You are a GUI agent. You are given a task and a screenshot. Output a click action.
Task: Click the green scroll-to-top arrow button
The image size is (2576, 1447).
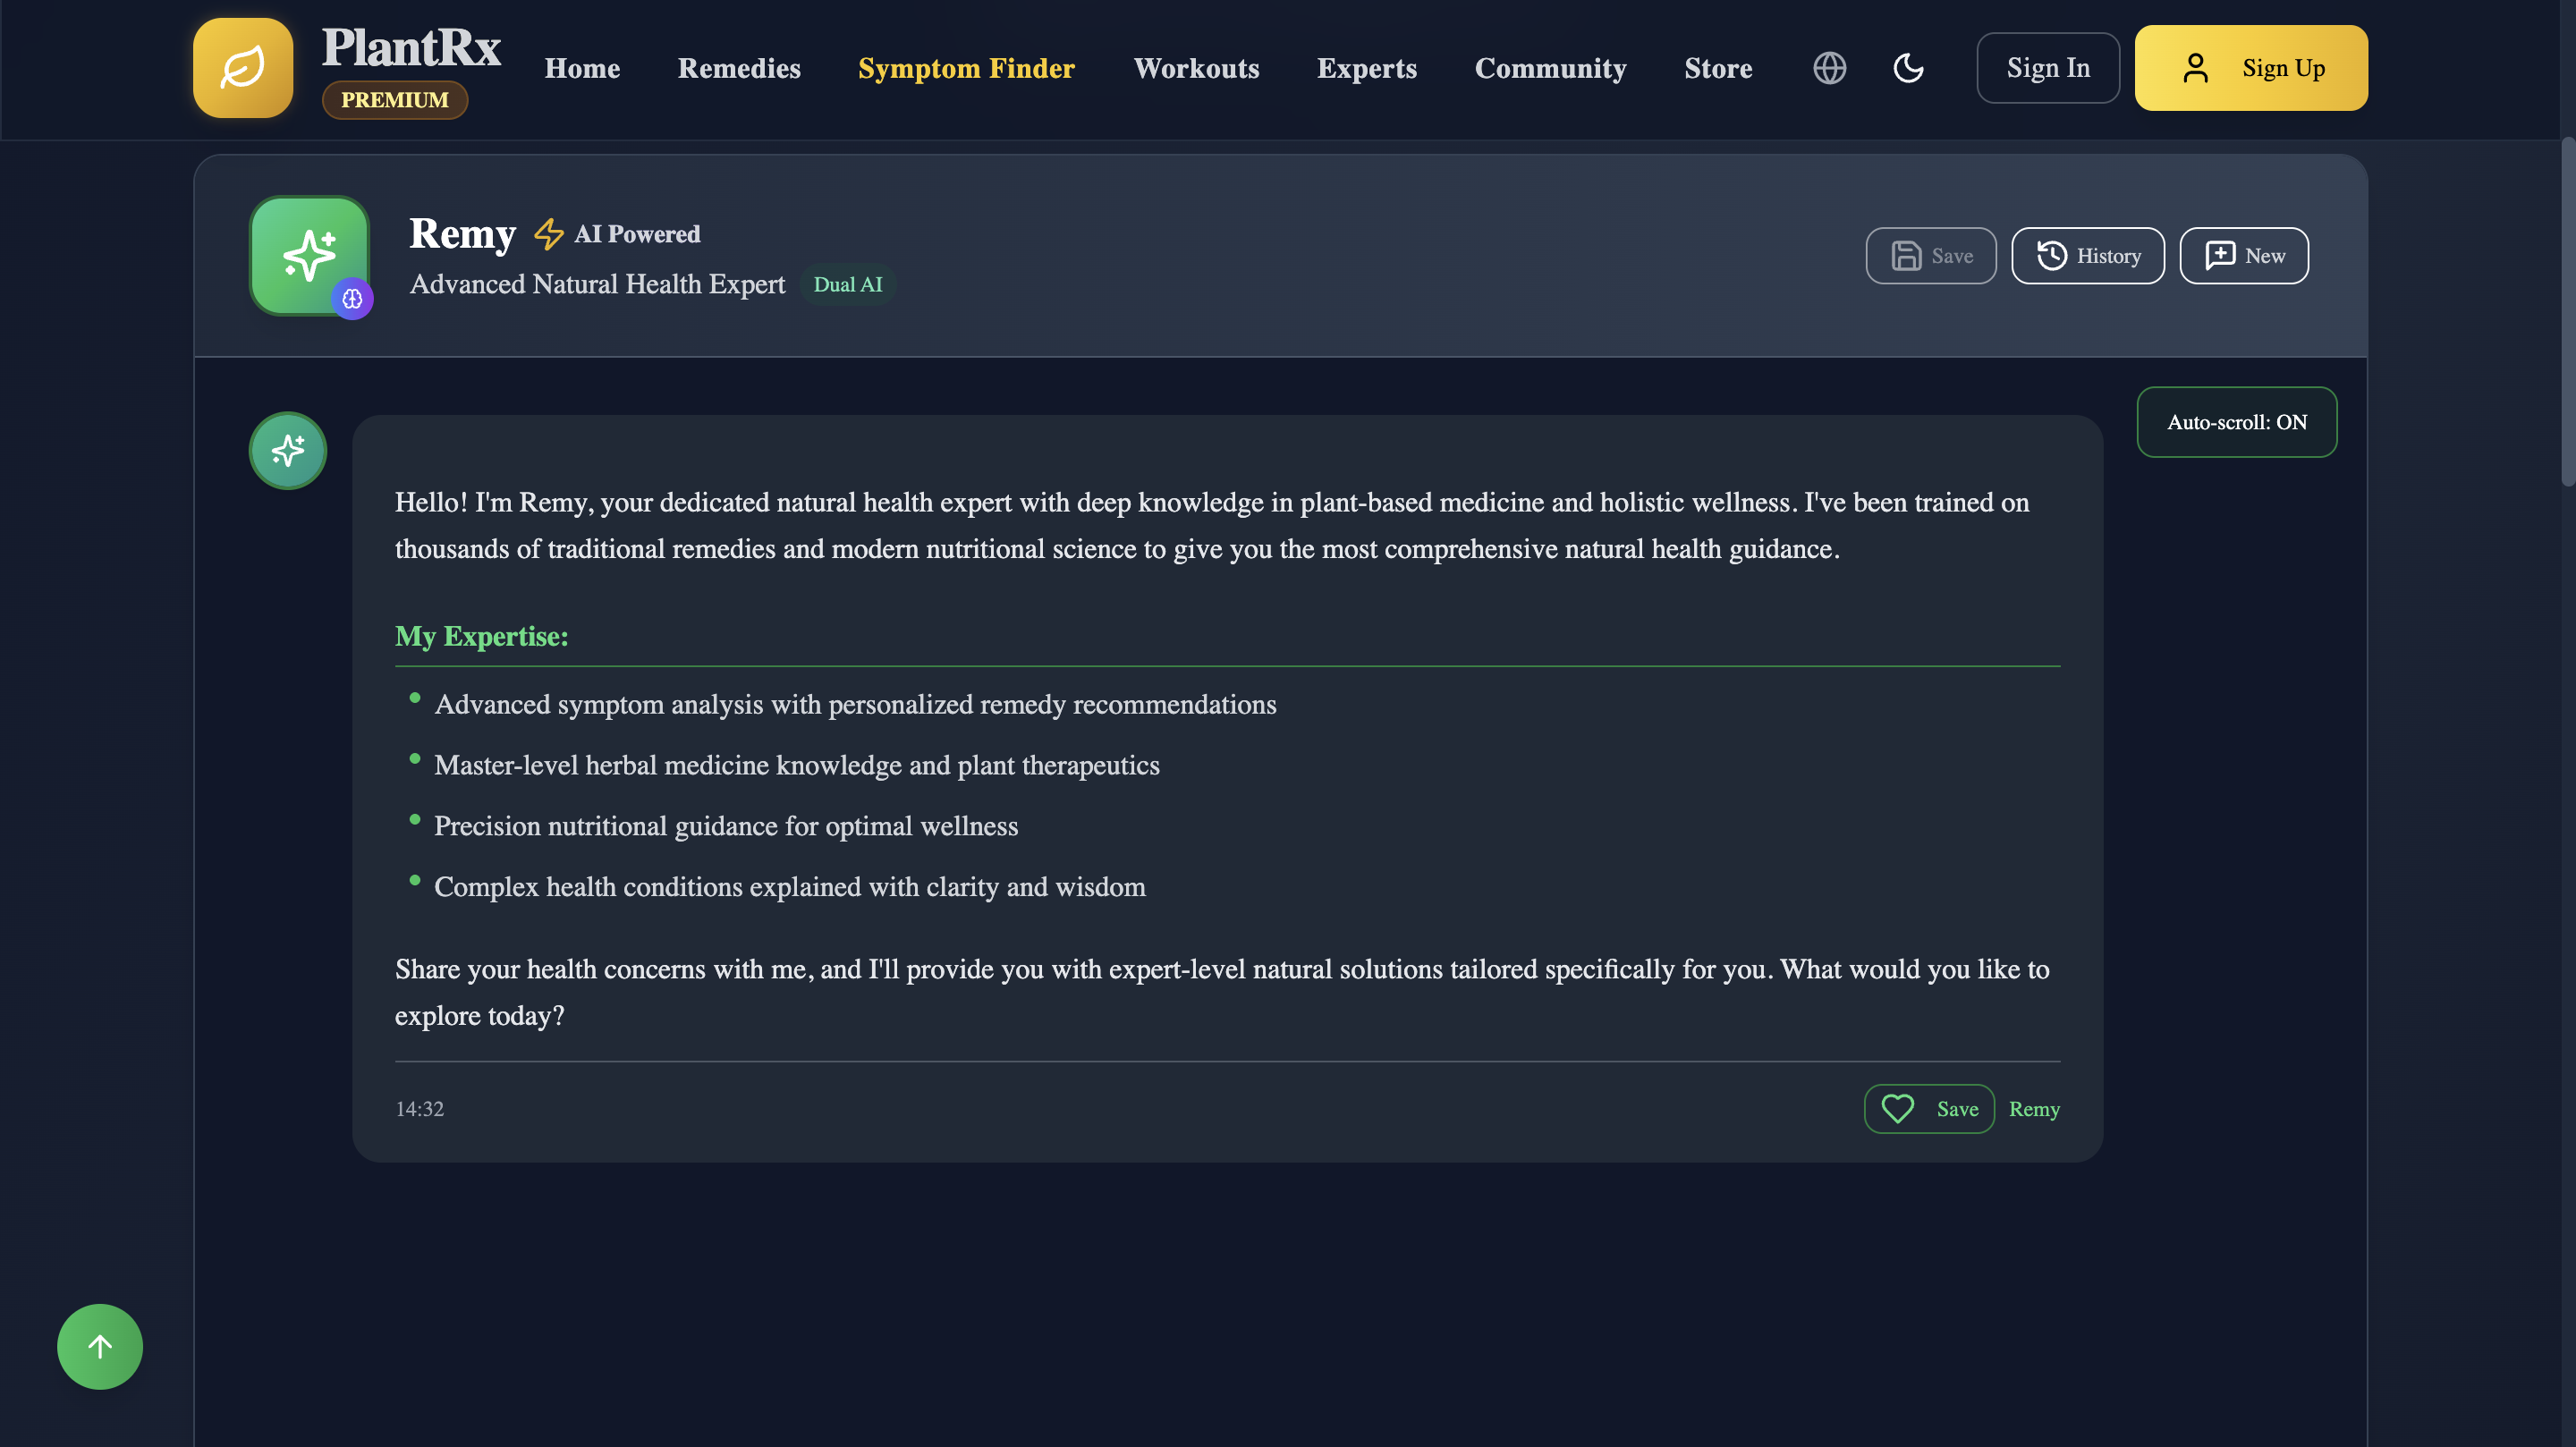100,1346
